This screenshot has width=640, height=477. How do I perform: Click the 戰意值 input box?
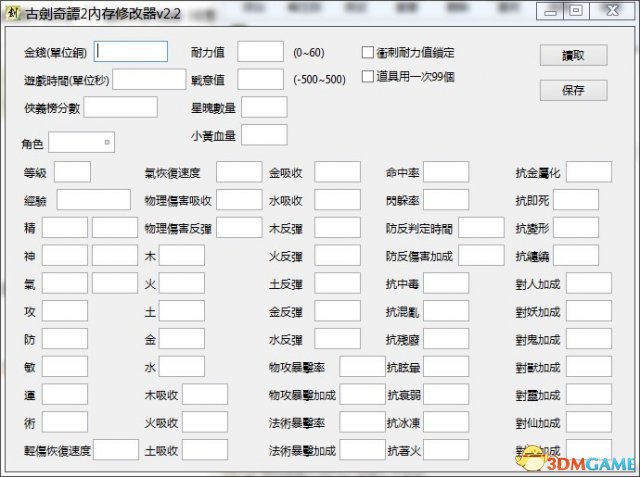coord(261,79)
